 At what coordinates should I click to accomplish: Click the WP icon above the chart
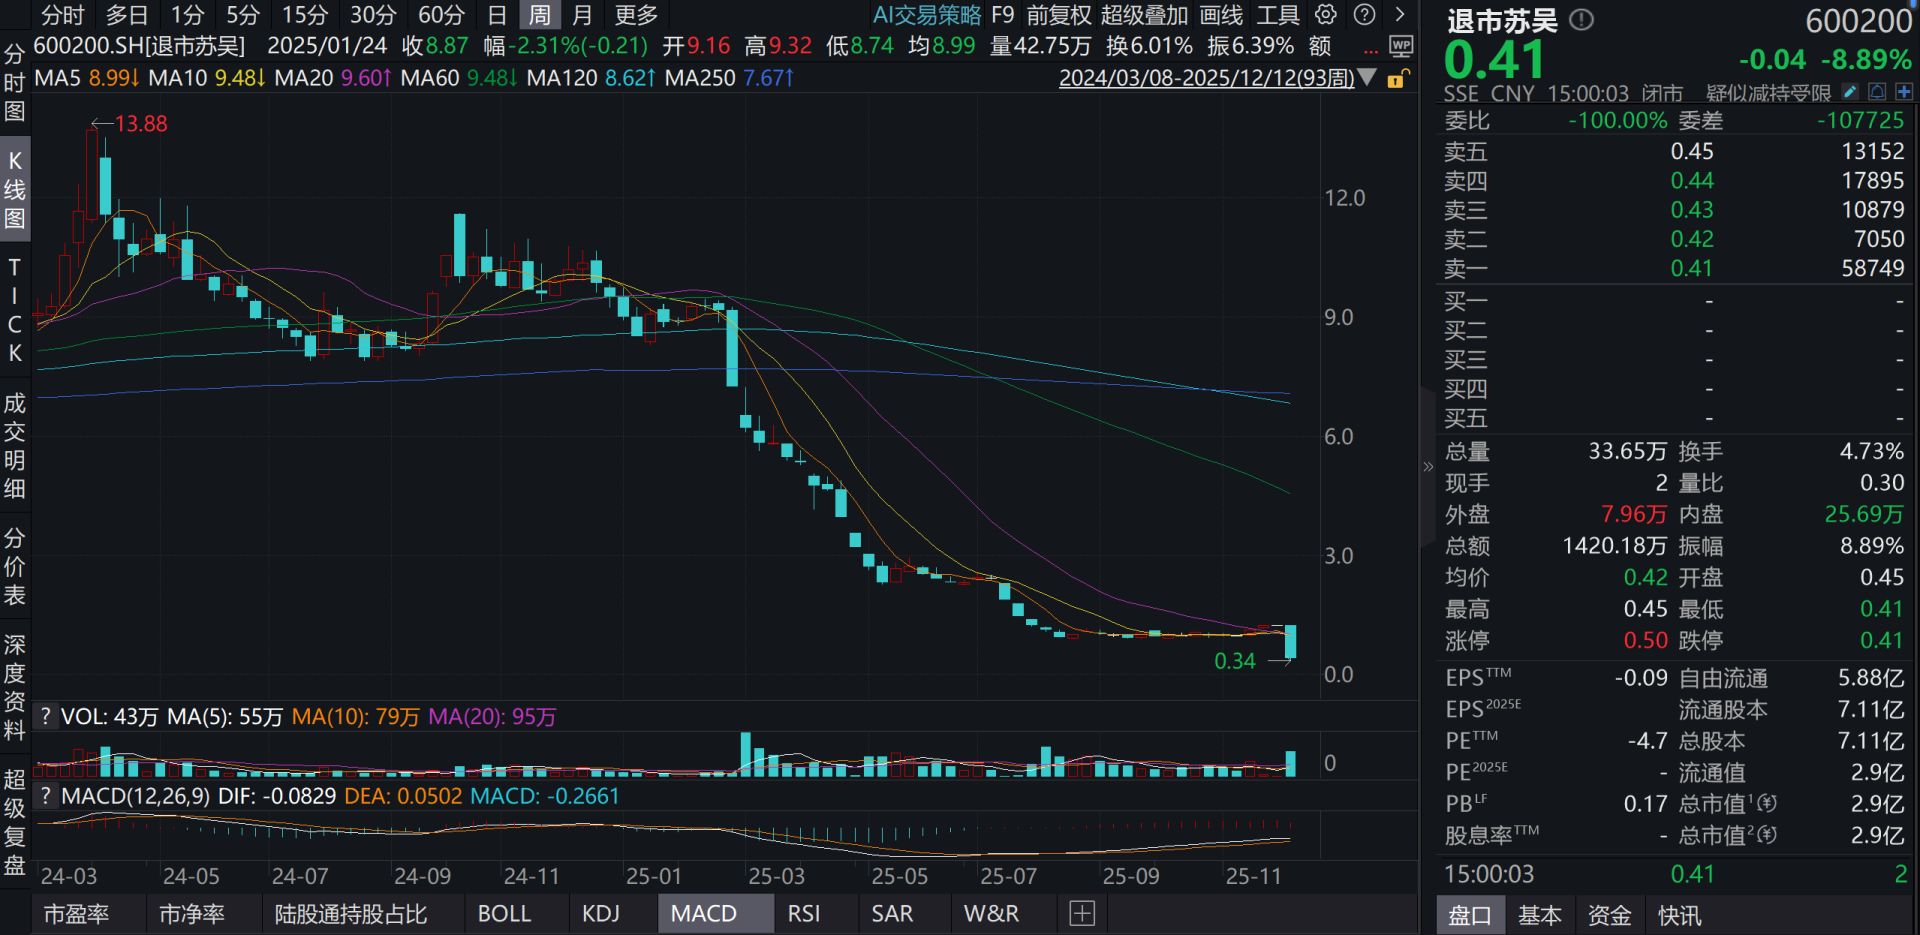[x=1401, y=46]
